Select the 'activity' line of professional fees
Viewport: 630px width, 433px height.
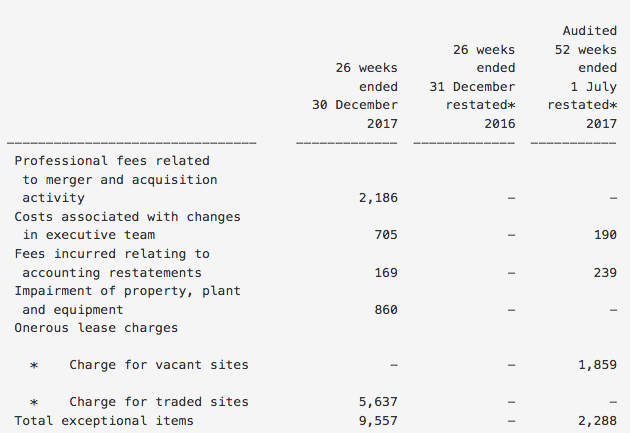pyautogui.click(x=53, y=198)
